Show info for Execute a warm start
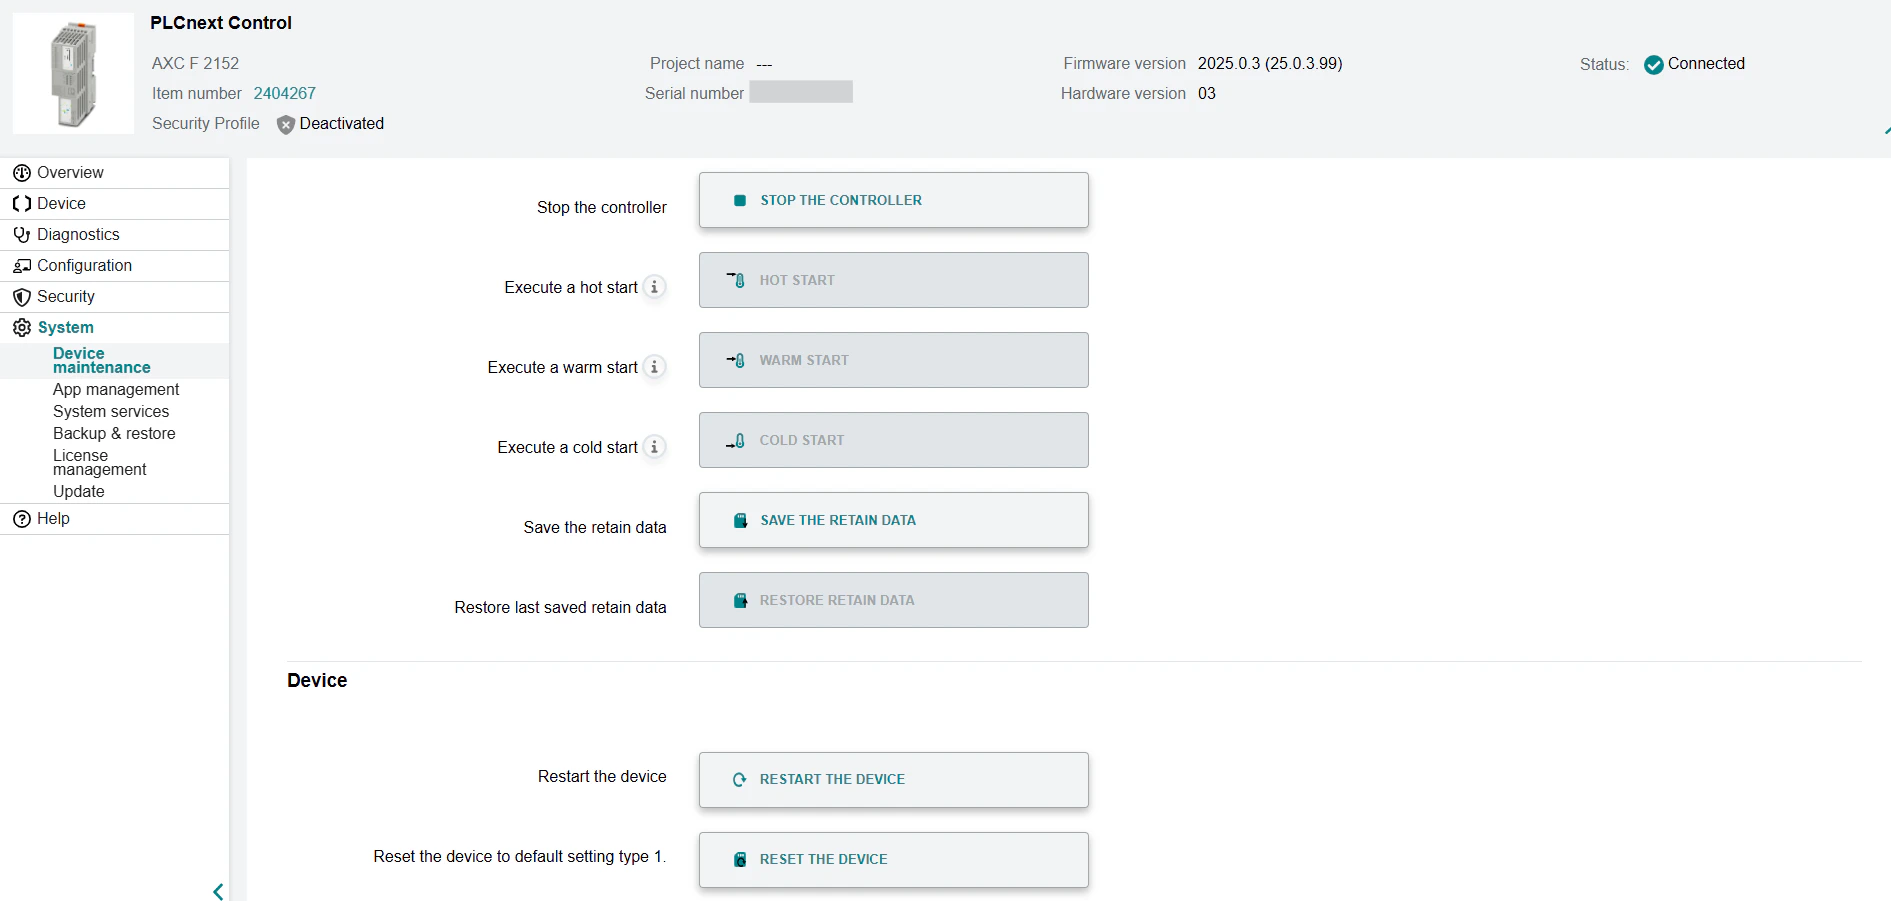The width and height of the screenshot is (1891, 901). [655, 367]
